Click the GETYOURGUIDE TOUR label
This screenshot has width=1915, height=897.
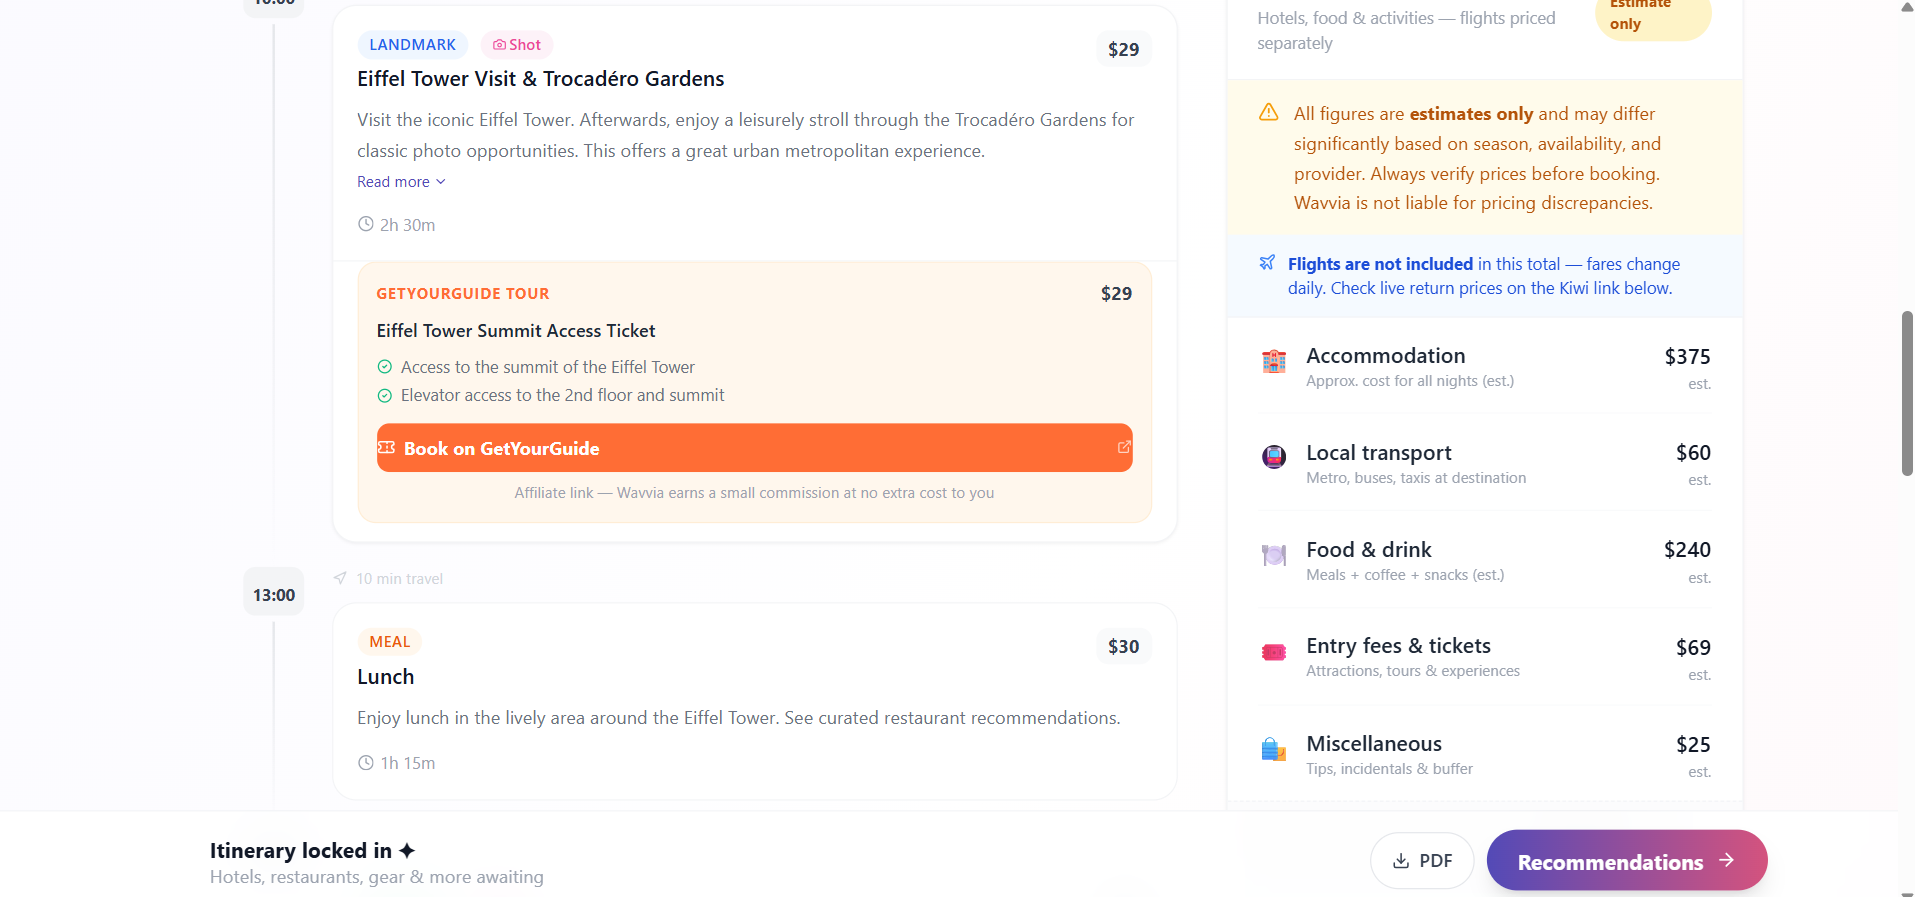[463, 294]
